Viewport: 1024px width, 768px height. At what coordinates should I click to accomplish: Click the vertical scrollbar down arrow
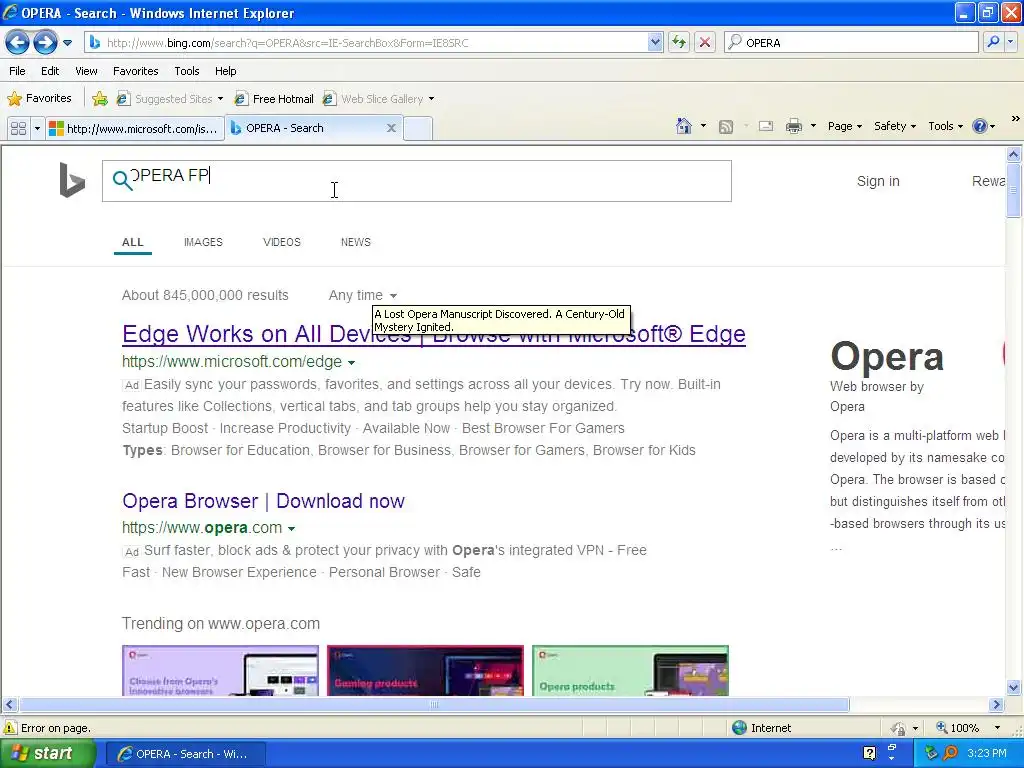point(1014,687)
